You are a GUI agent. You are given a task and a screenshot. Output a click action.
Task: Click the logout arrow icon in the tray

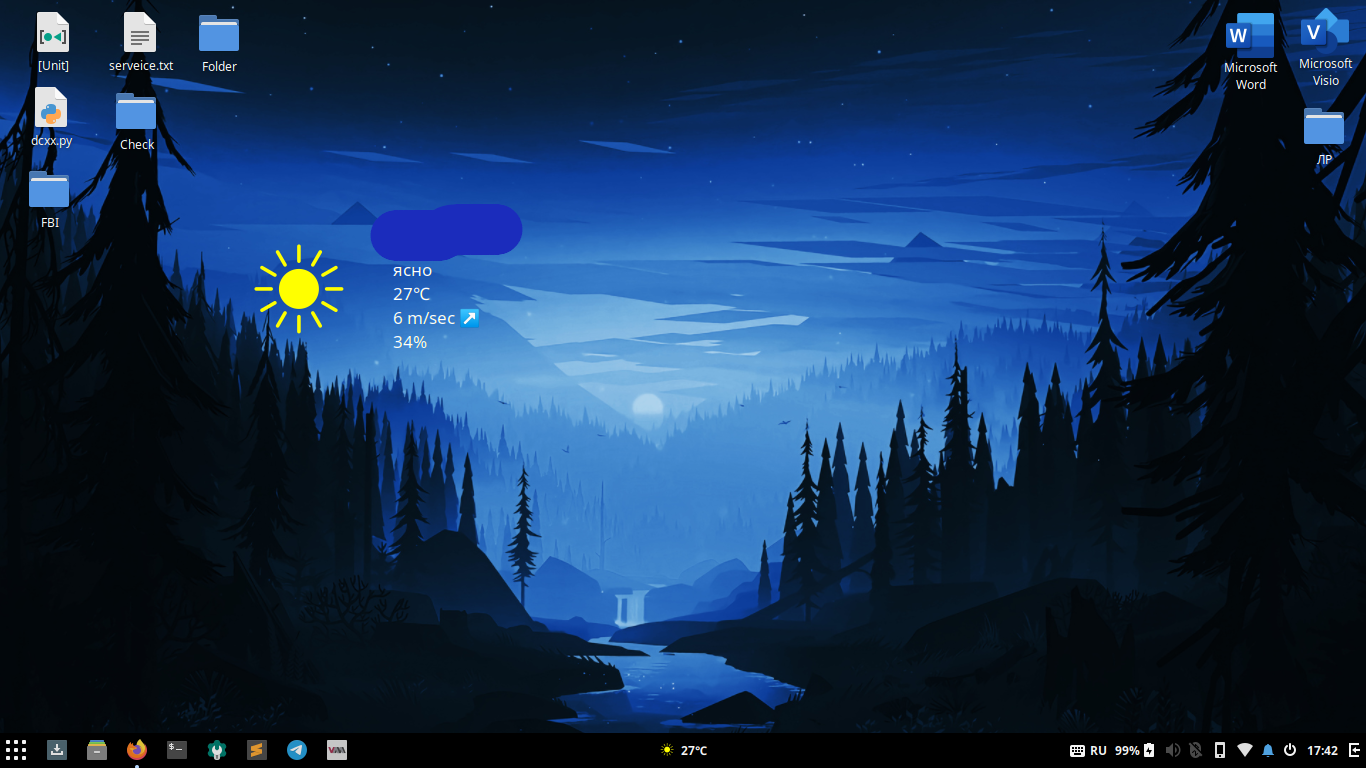coord(1355,750)
